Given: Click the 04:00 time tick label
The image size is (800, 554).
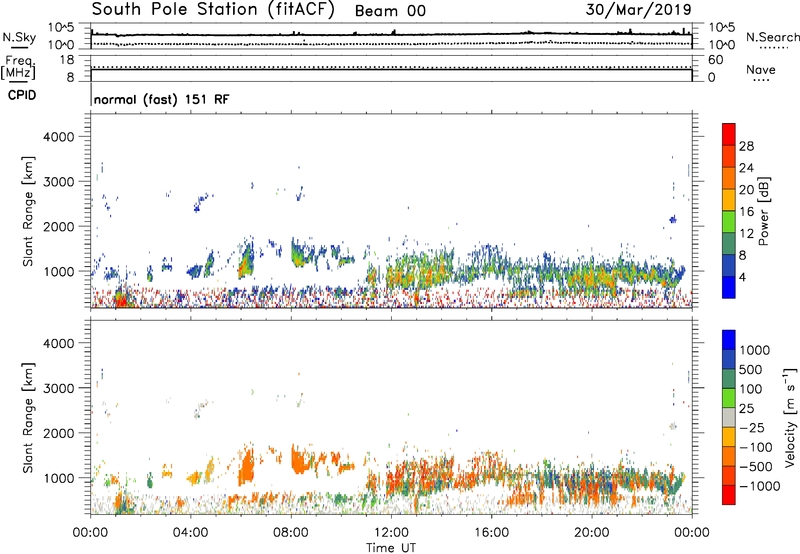Looking at the screenshot, I should 190,533.
